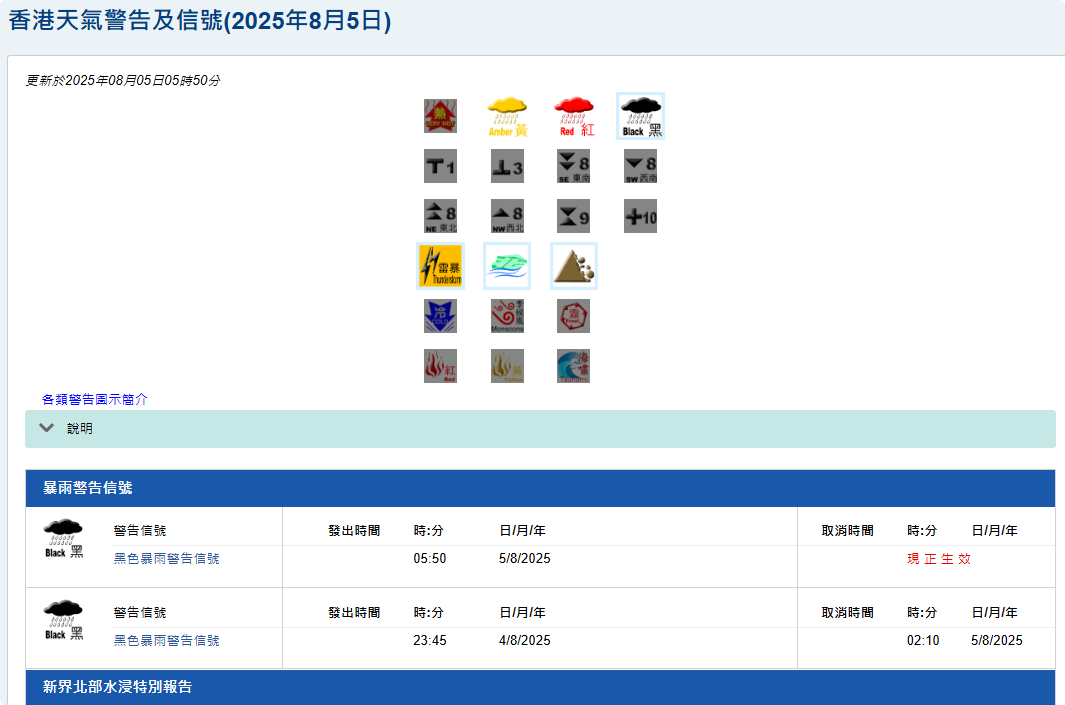The image size is (1065, 705).
Task: Click the Tsunami warning icon
Action: (x=574, y=366)
